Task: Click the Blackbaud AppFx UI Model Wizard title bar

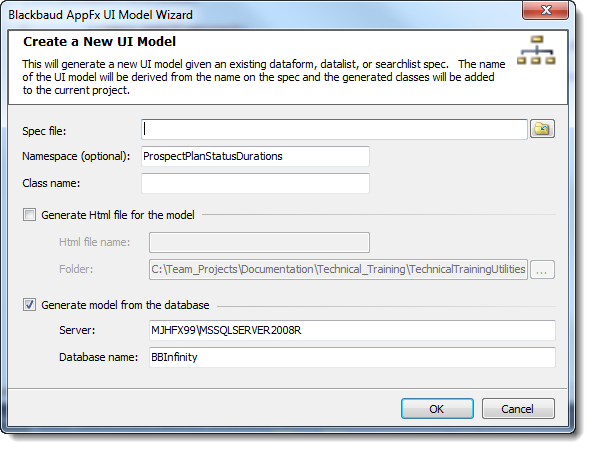Action: point(264,14)
